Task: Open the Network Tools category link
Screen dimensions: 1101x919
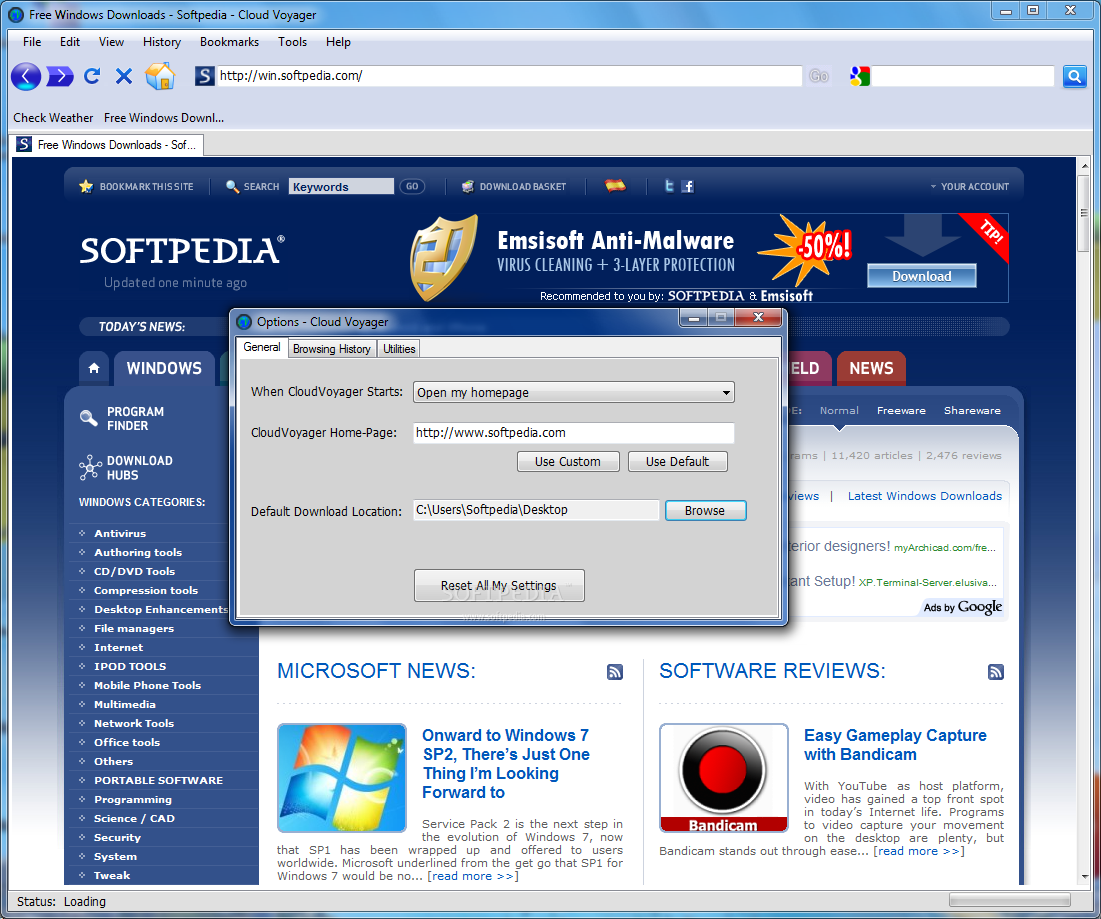Action: pyautogui.click(x=134, y=723)
